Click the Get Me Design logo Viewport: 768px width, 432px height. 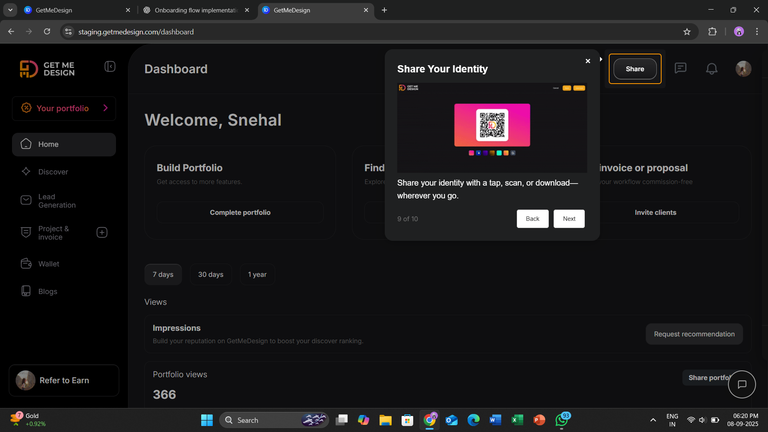point(47,69)
